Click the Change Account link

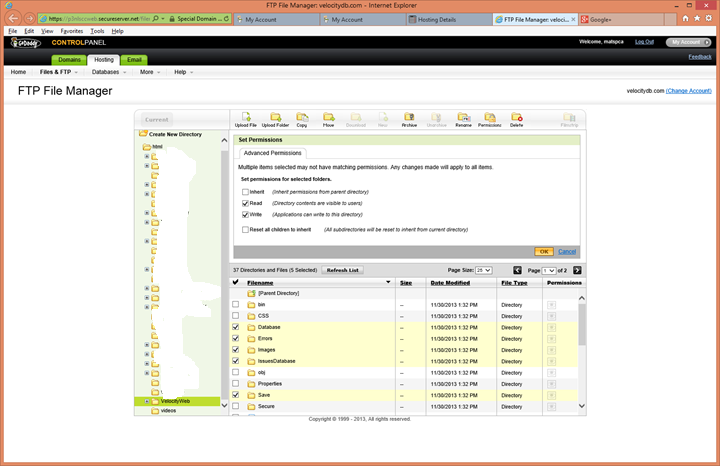(688, 91)
